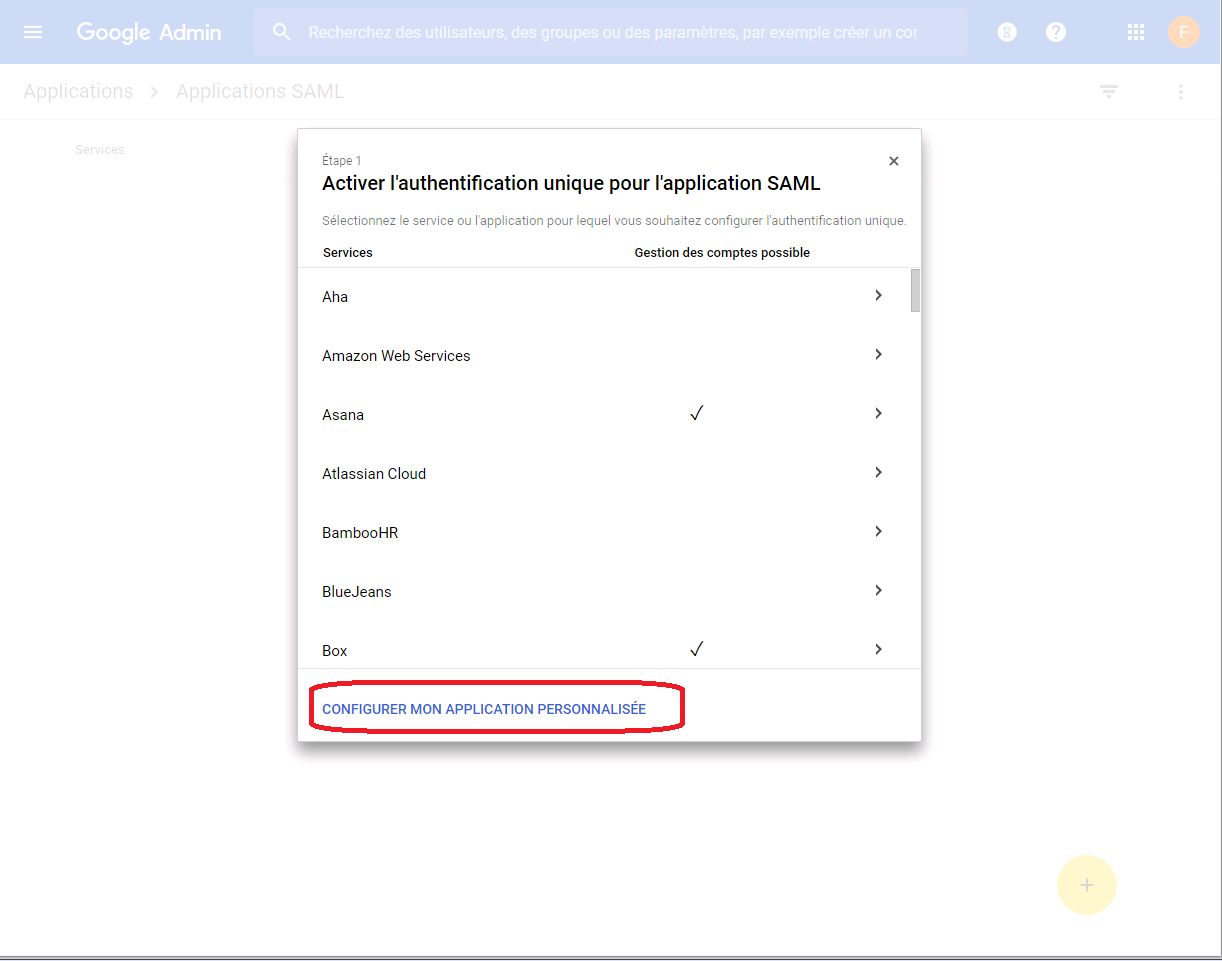Click the search users and groups field
The image size is (1222, 961).
click(612, 32)
